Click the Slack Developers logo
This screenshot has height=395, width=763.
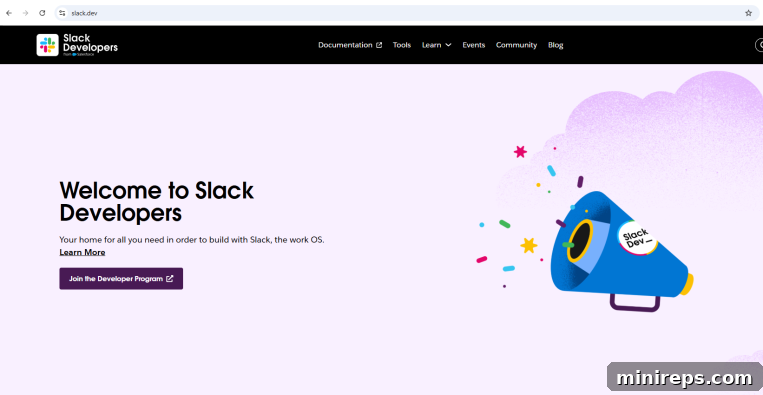click(77, 45)
